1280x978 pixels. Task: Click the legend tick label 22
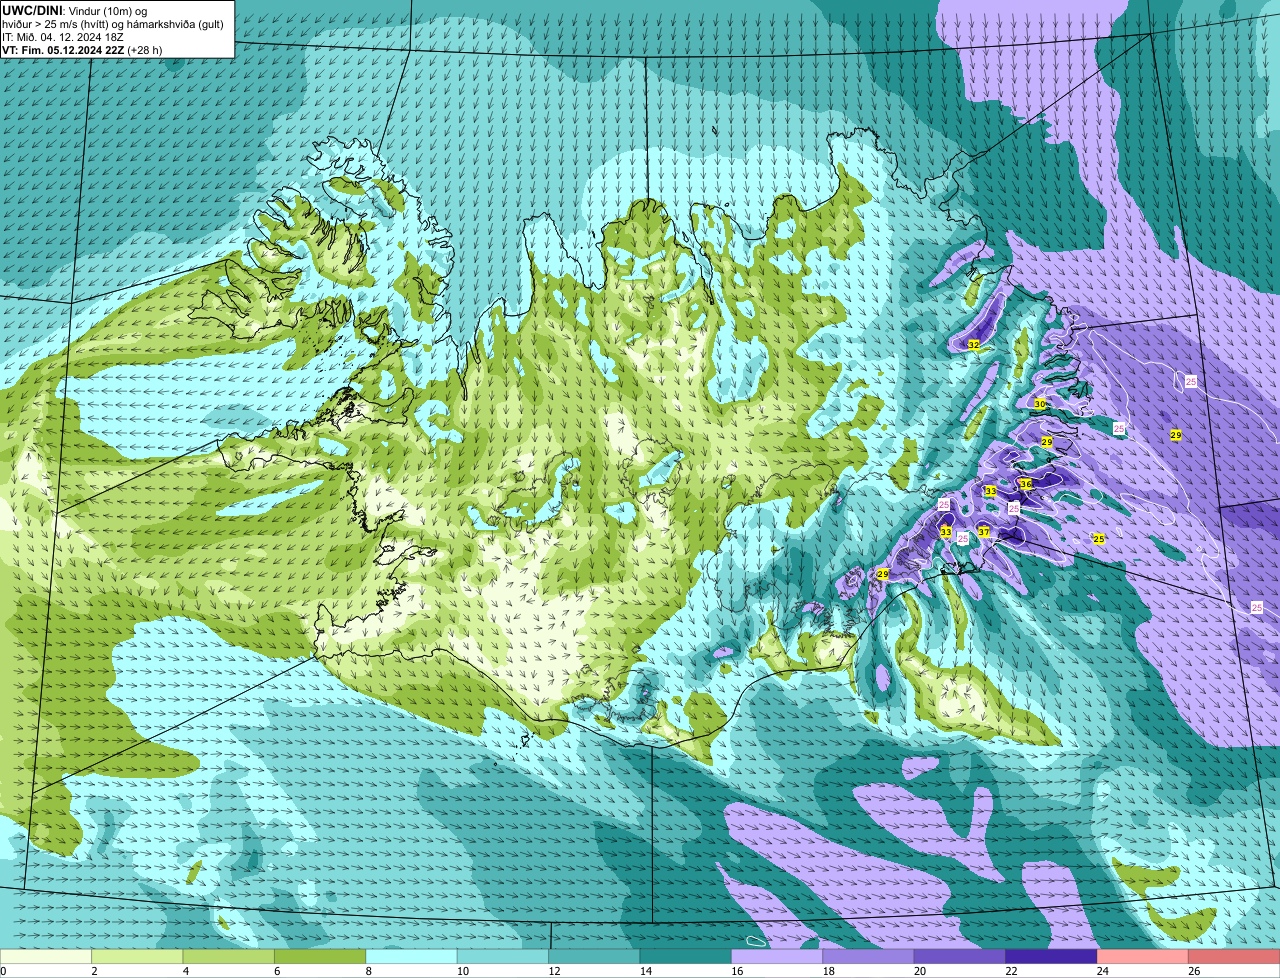(1011, 971)
